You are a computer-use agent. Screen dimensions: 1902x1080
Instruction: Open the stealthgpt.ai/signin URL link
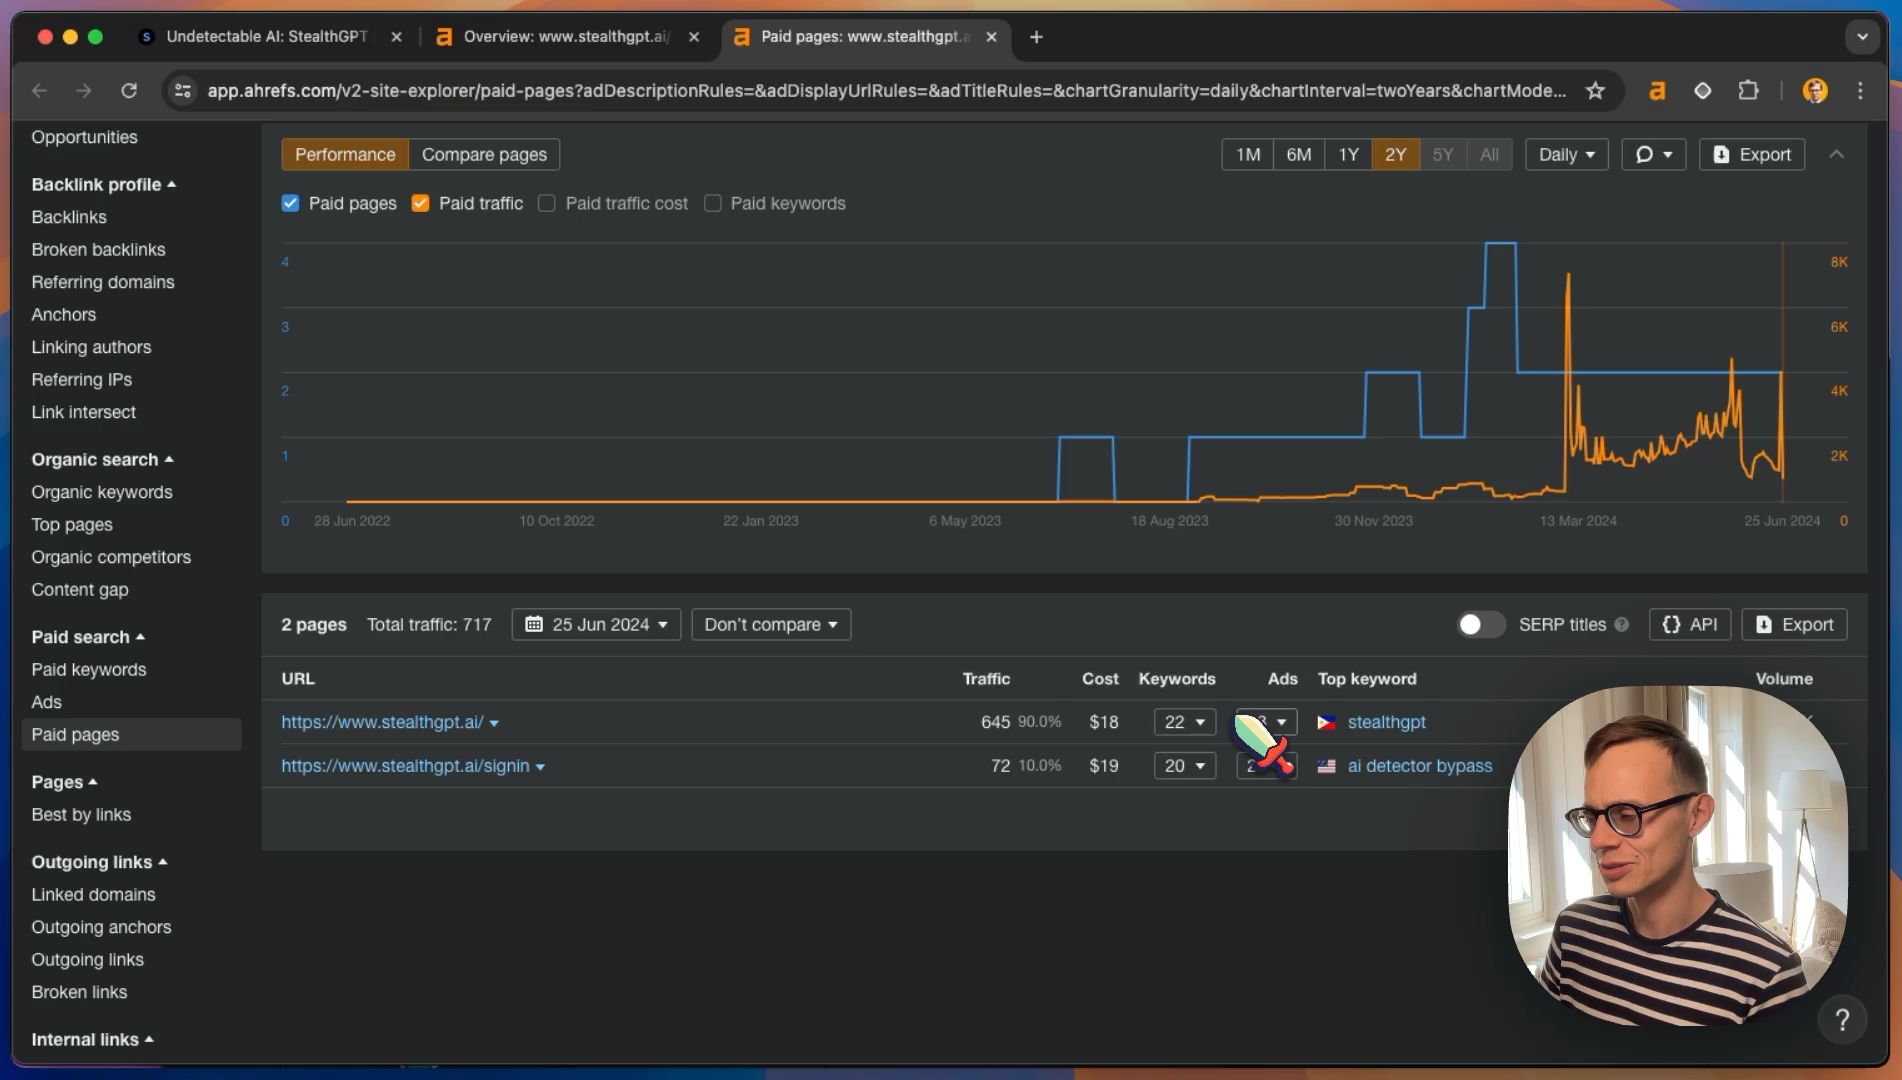tap(405, 765)
